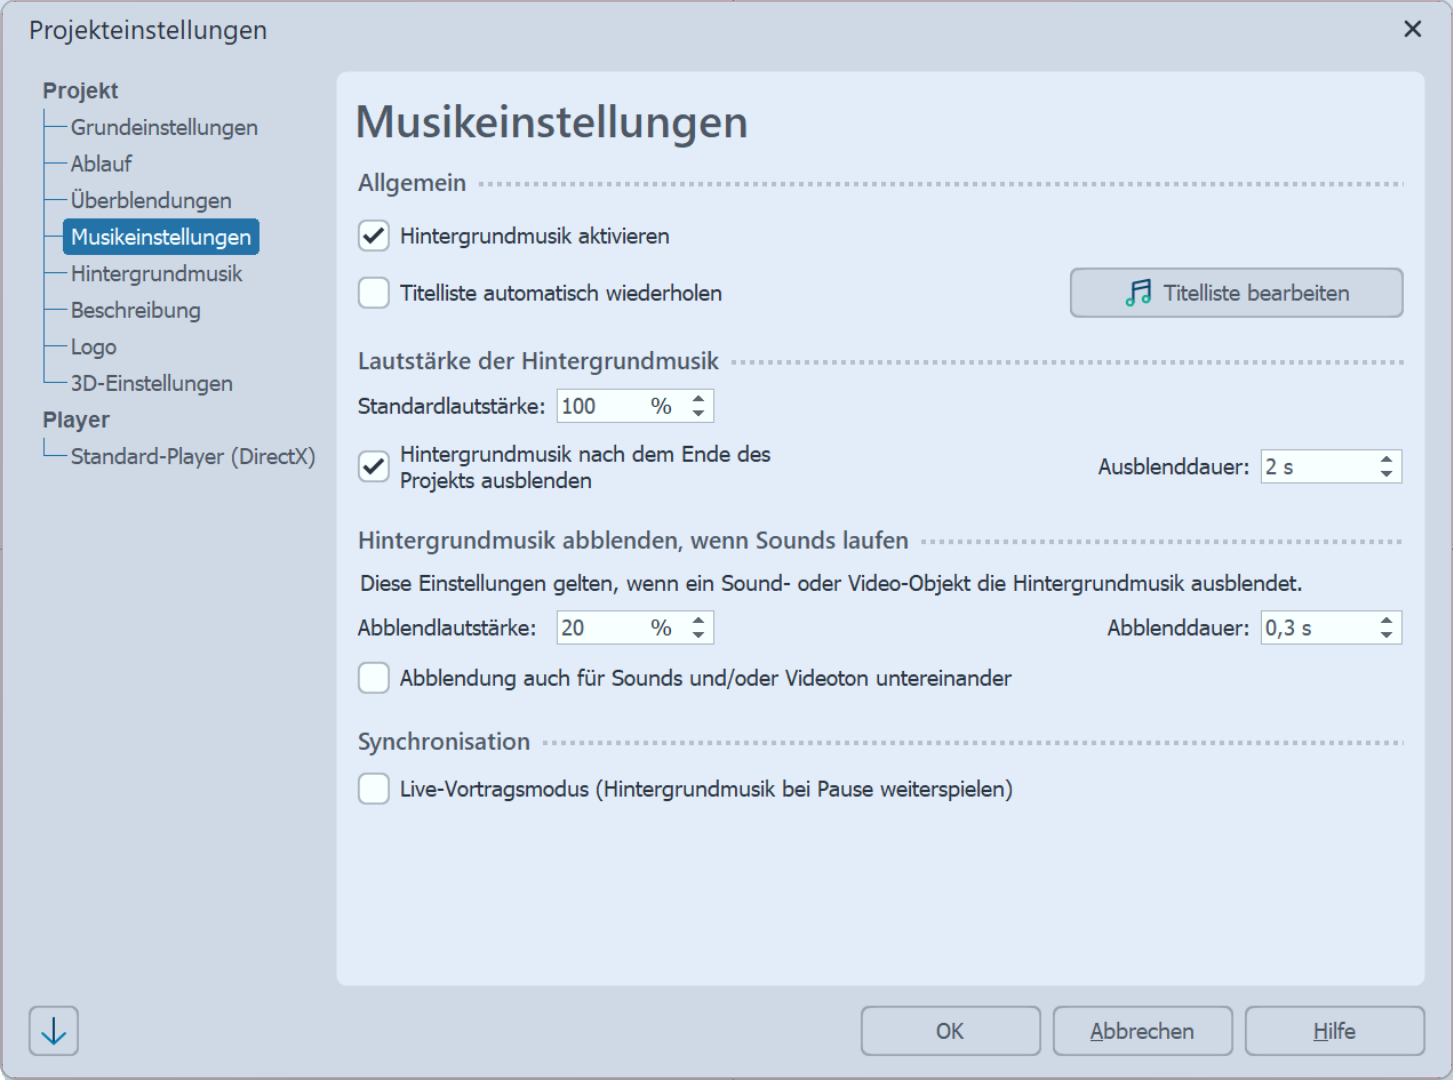The height and width of the screenshot is (1080, 1453).
Task: Open the Hilfe documentation
Action: pyautogui.click(x=1334, y=1030)
